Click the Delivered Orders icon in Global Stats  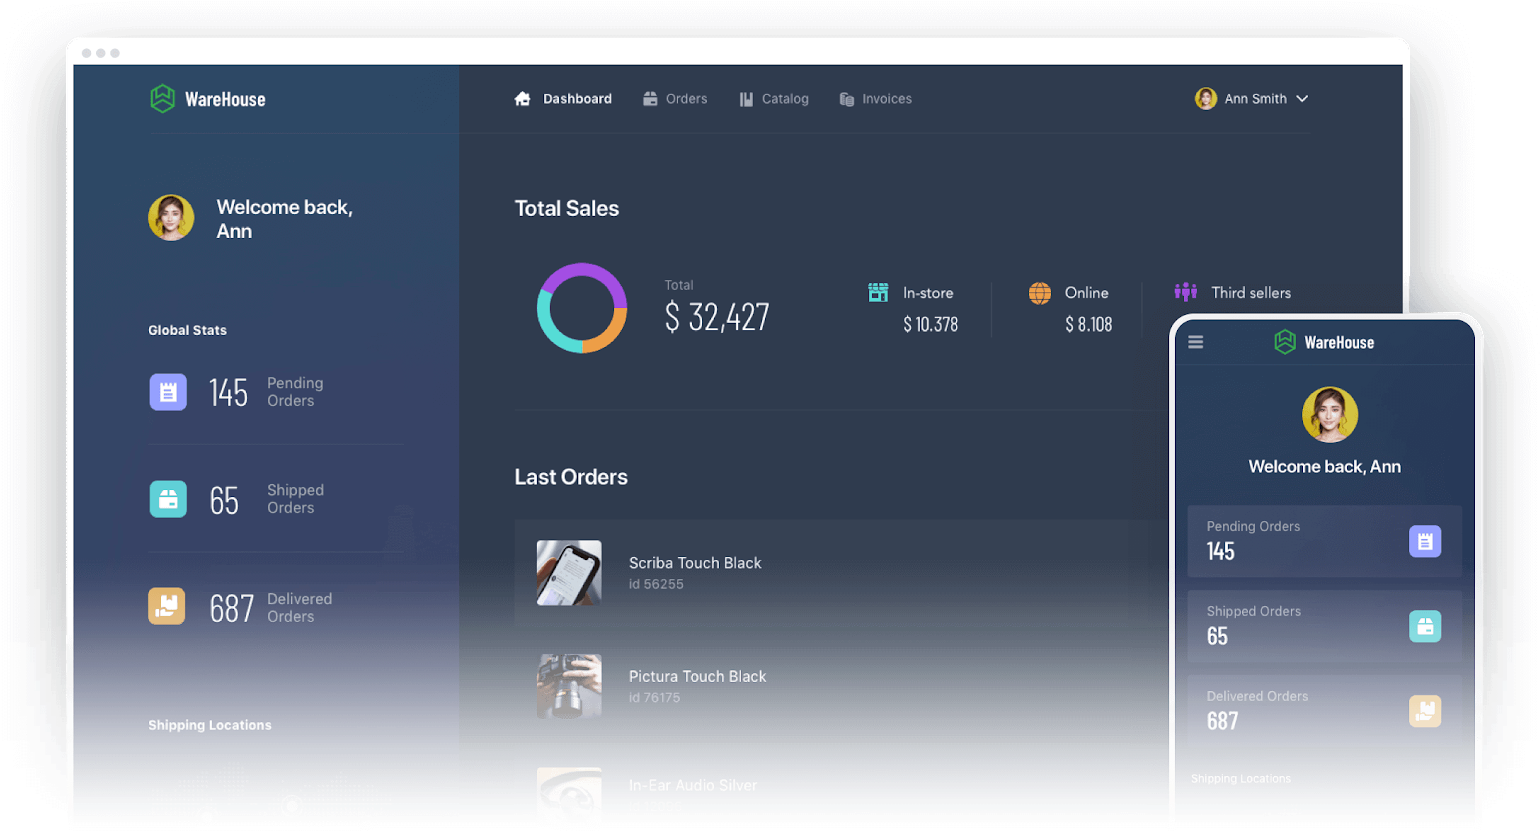tap(167, 606)
